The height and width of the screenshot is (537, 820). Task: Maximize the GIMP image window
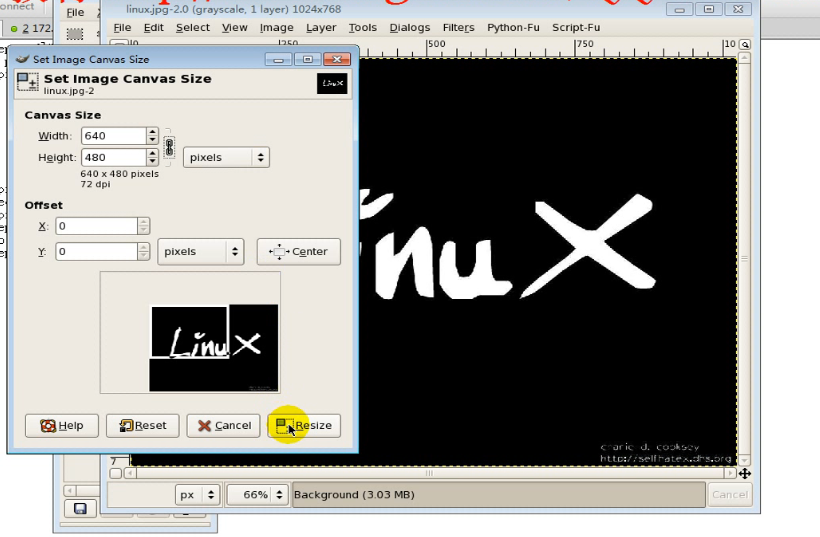click(709, 9)
